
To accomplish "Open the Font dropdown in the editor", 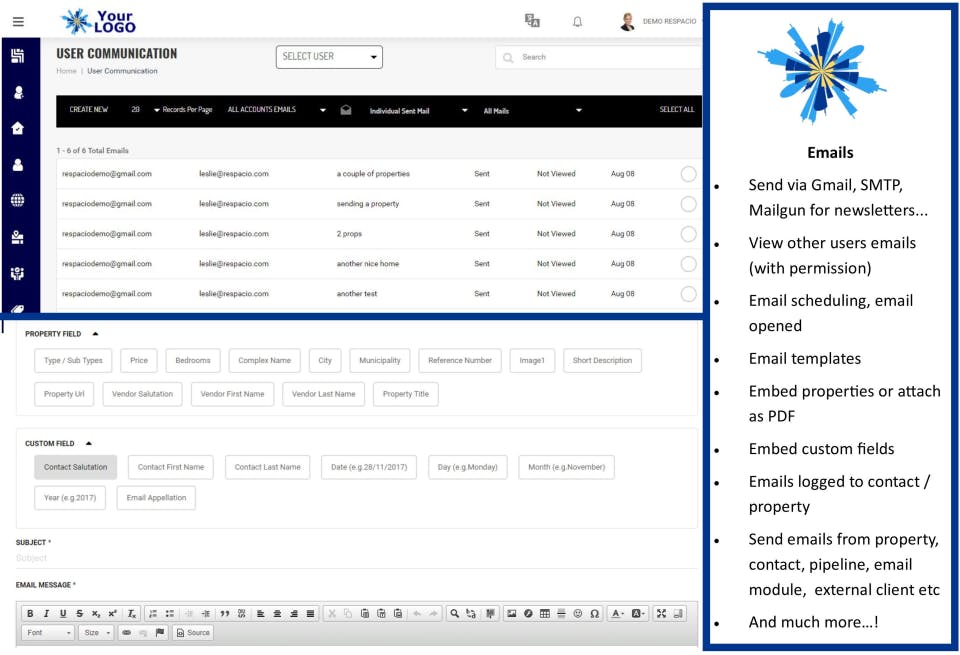I will click(x=48, y=632).
